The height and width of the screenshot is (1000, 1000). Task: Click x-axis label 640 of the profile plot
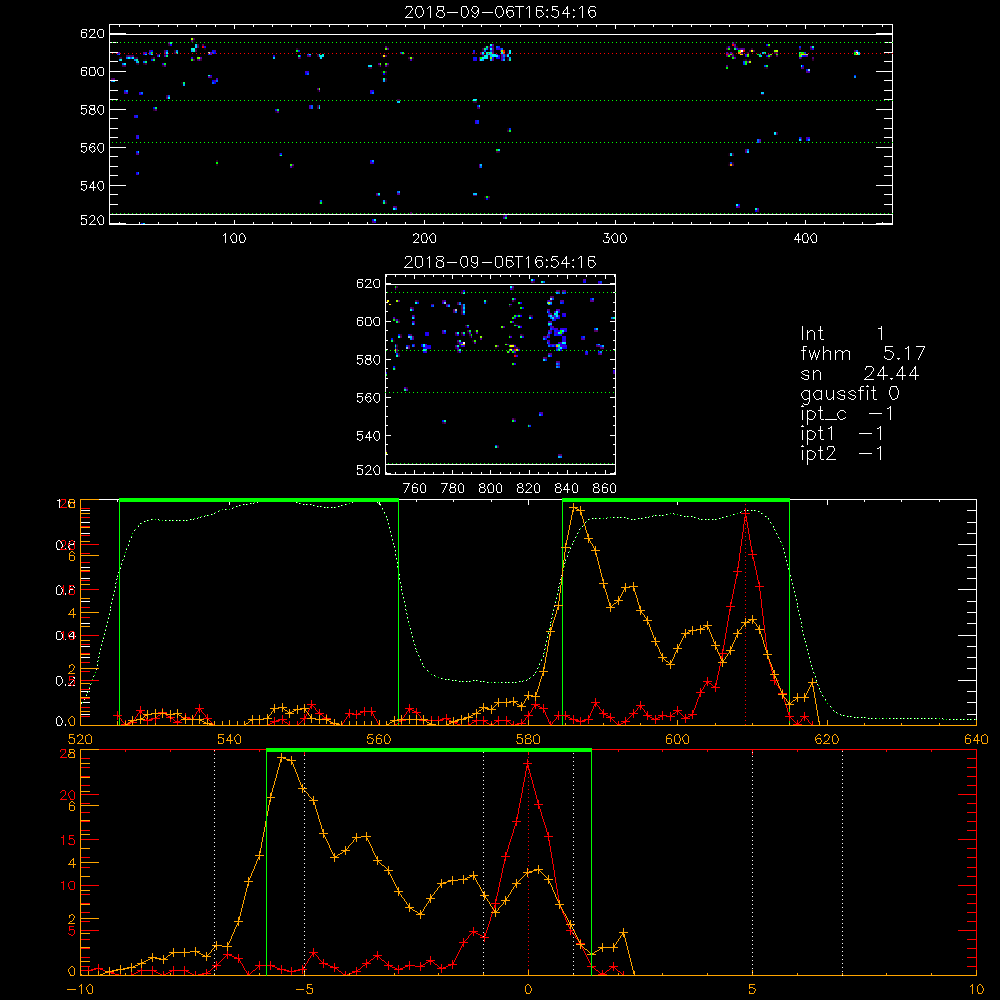pyautogui.click(x=976, y=739)
